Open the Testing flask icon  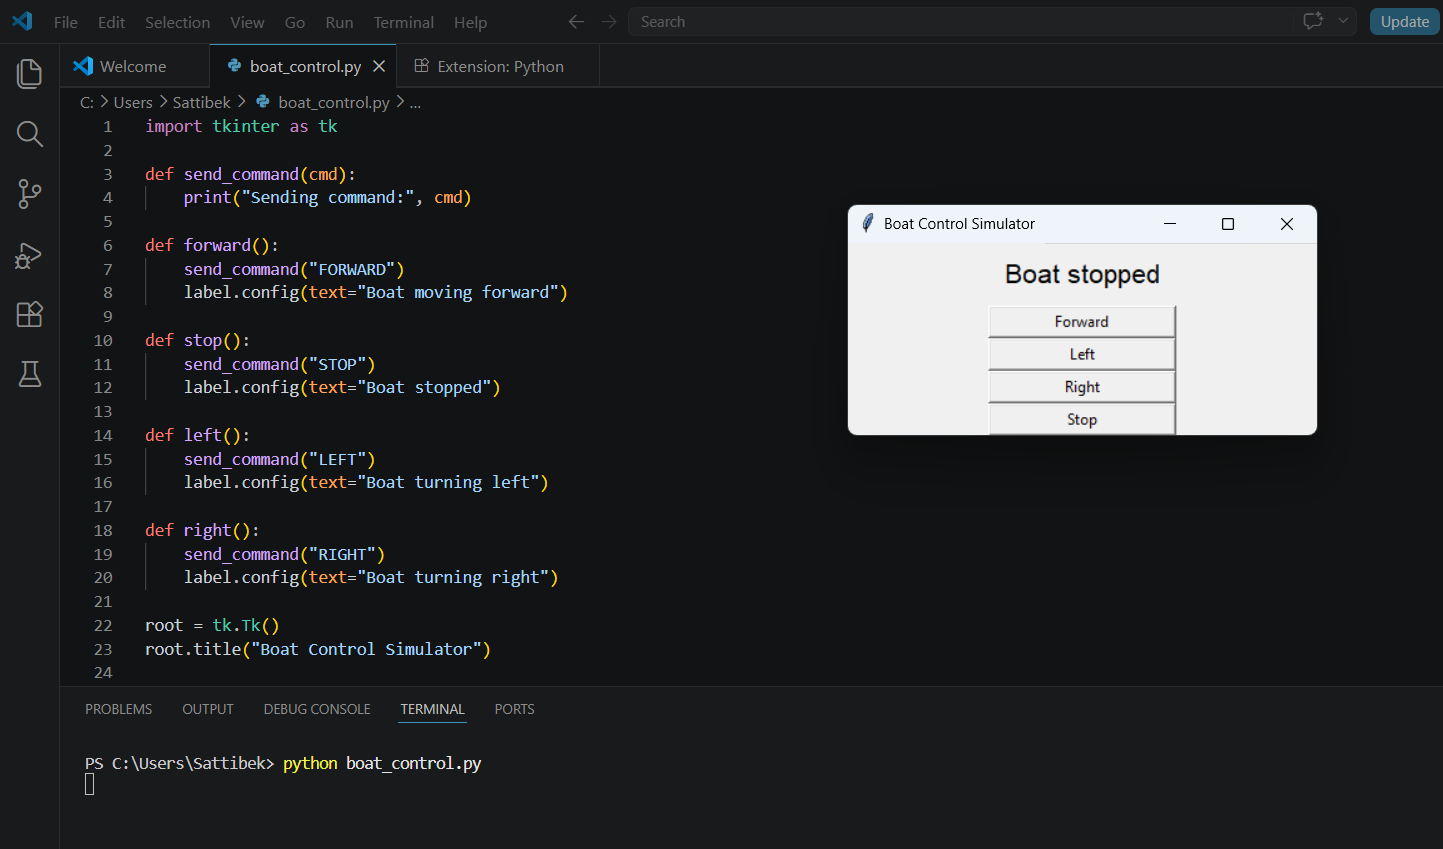[x=30, y=374]
